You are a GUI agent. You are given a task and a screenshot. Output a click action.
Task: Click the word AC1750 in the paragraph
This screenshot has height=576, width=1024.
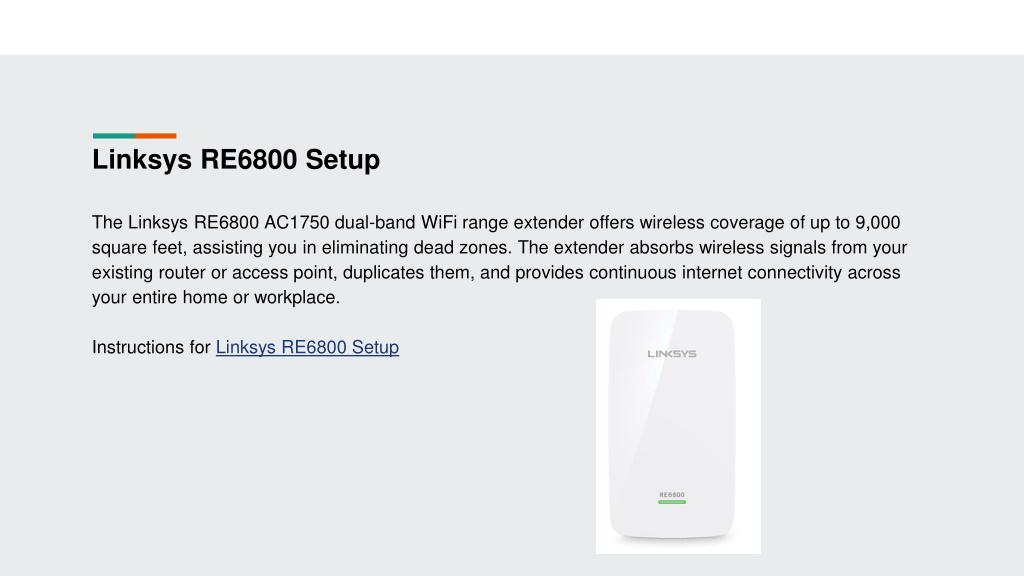296,223
